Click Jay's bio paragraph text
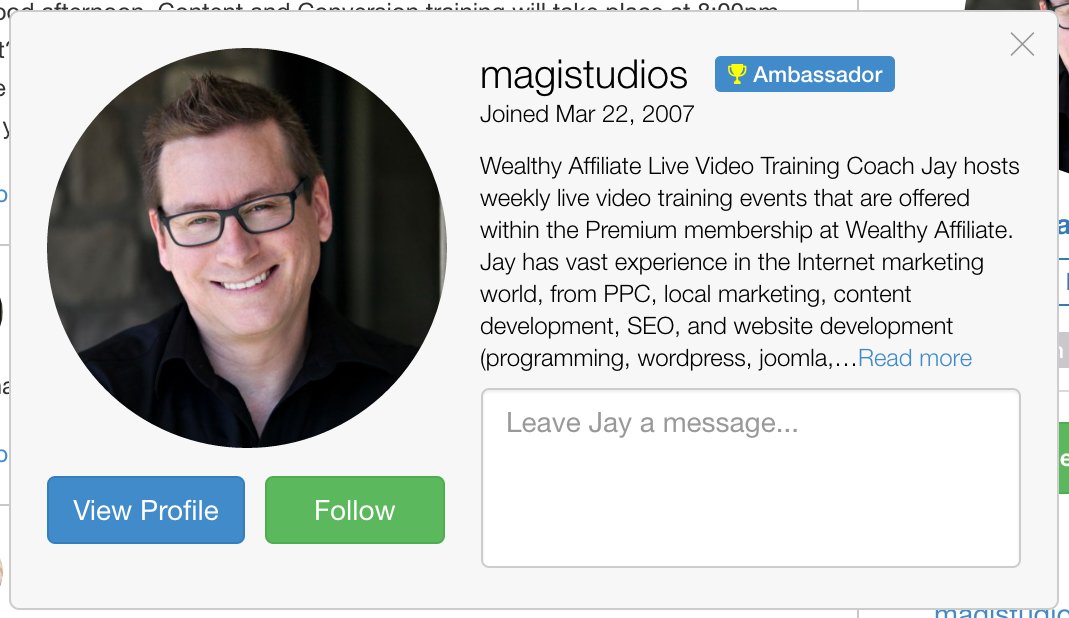Screen dimensions: 1069x618 click(x=750, y=262)
